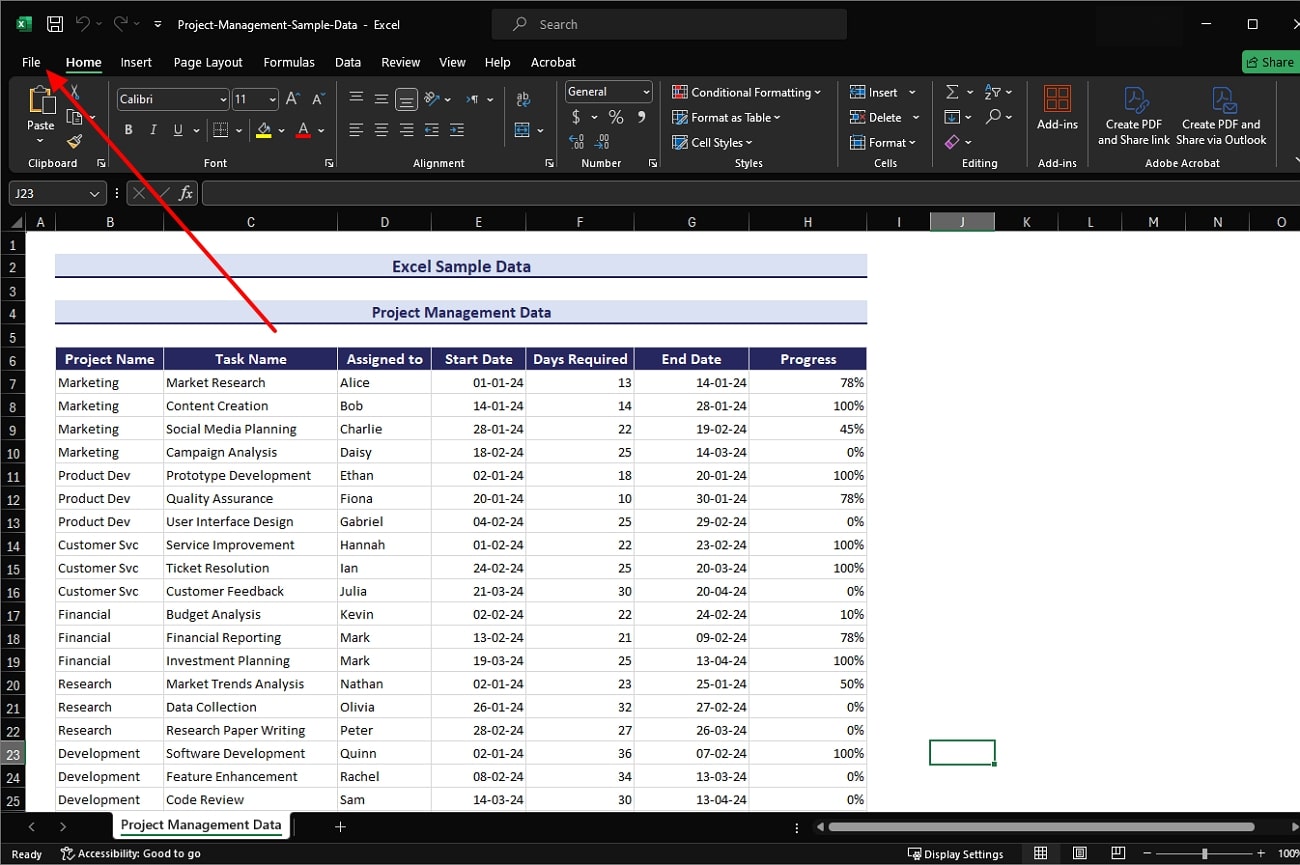Switch to Page Layout tab
The width and height of the screenshot is (1300, 865).
[x=208, y=62]
